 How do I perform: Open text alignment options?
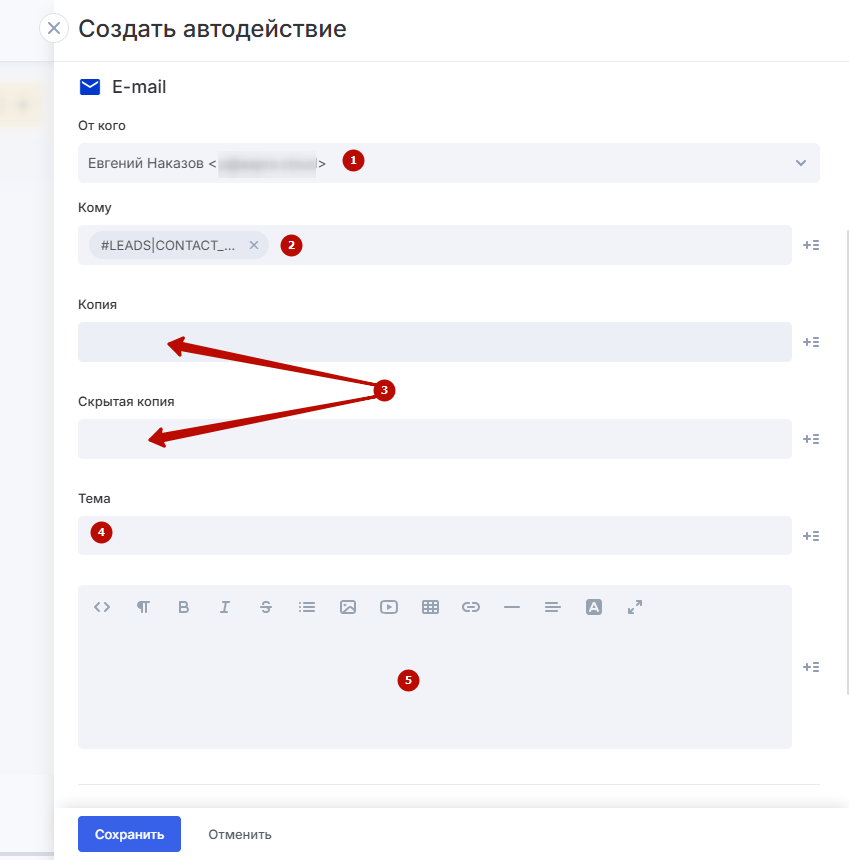553,607
